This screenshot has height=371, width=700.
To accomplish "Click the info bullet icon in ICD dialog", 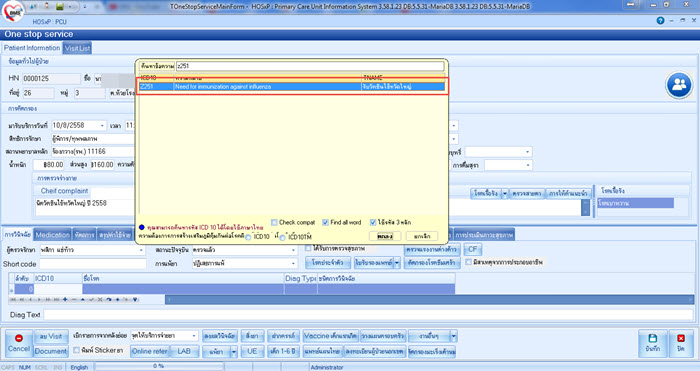I will coord(142,227).
